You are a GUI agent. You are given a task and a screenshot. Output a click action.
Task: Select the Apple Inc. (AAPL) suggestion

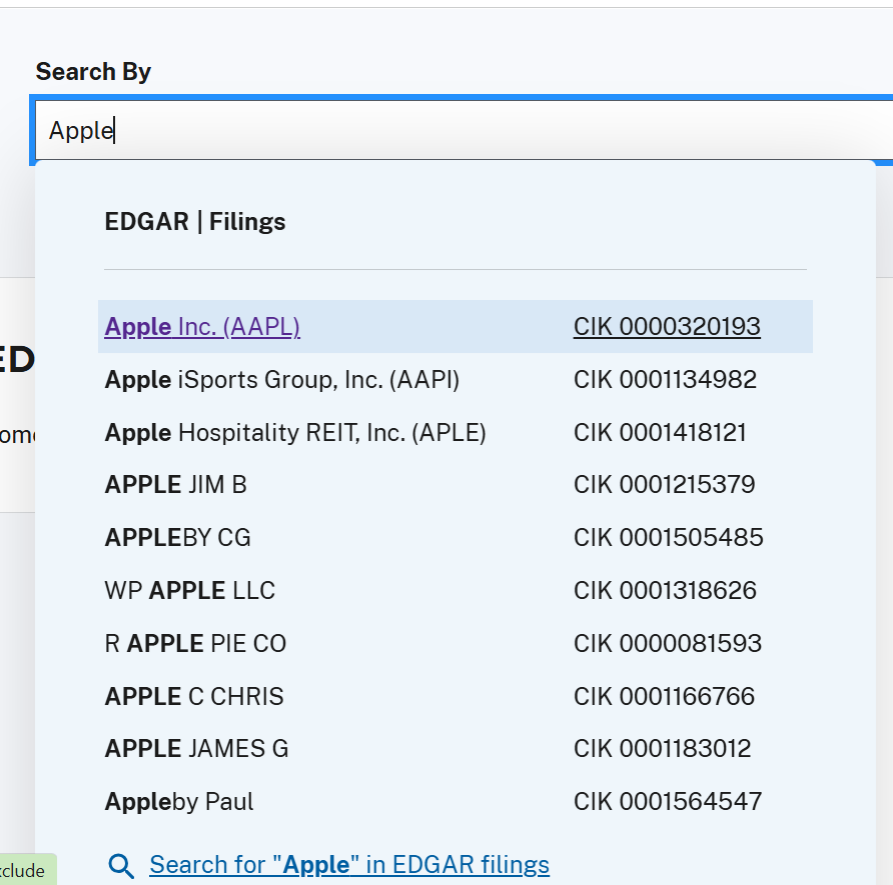[202, 327]
